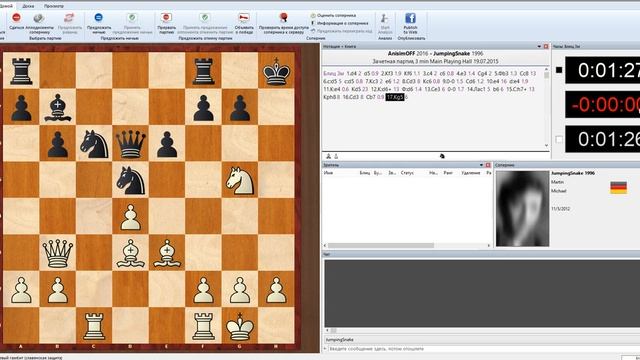Select the white rook on c1
The width and height of the screenshot is (640, 360).
(x=94, y=326)
